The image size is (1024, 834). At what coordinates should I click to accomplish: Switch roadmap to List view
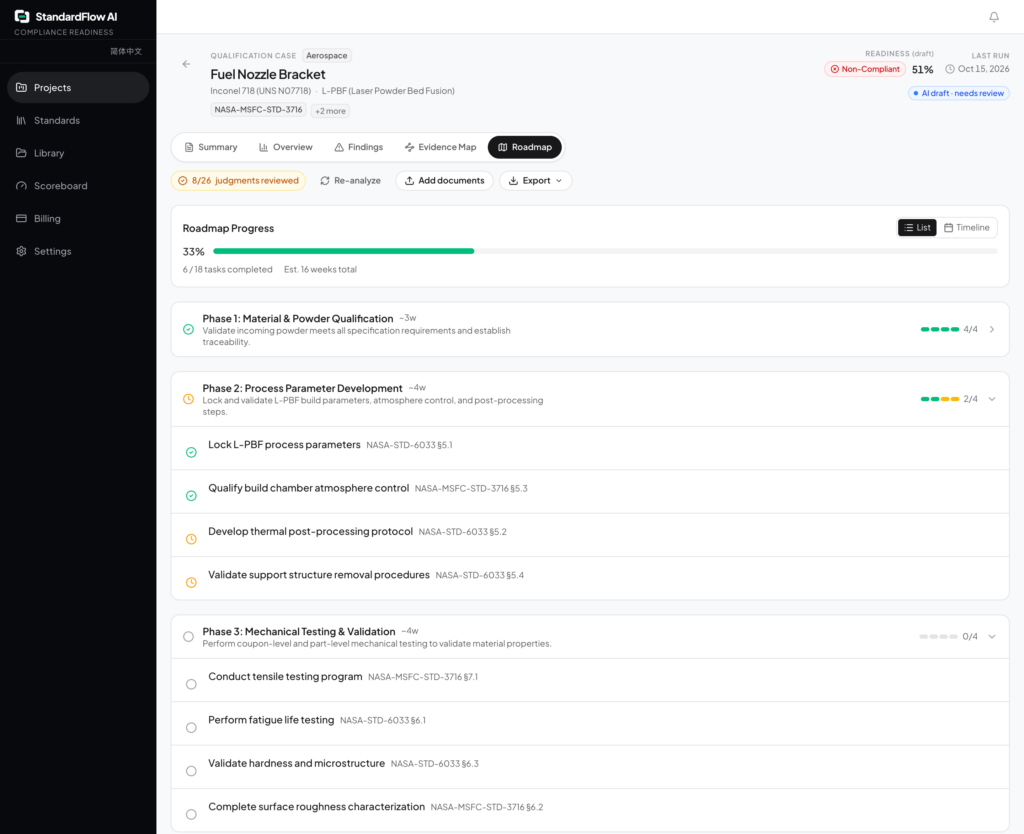917,227
